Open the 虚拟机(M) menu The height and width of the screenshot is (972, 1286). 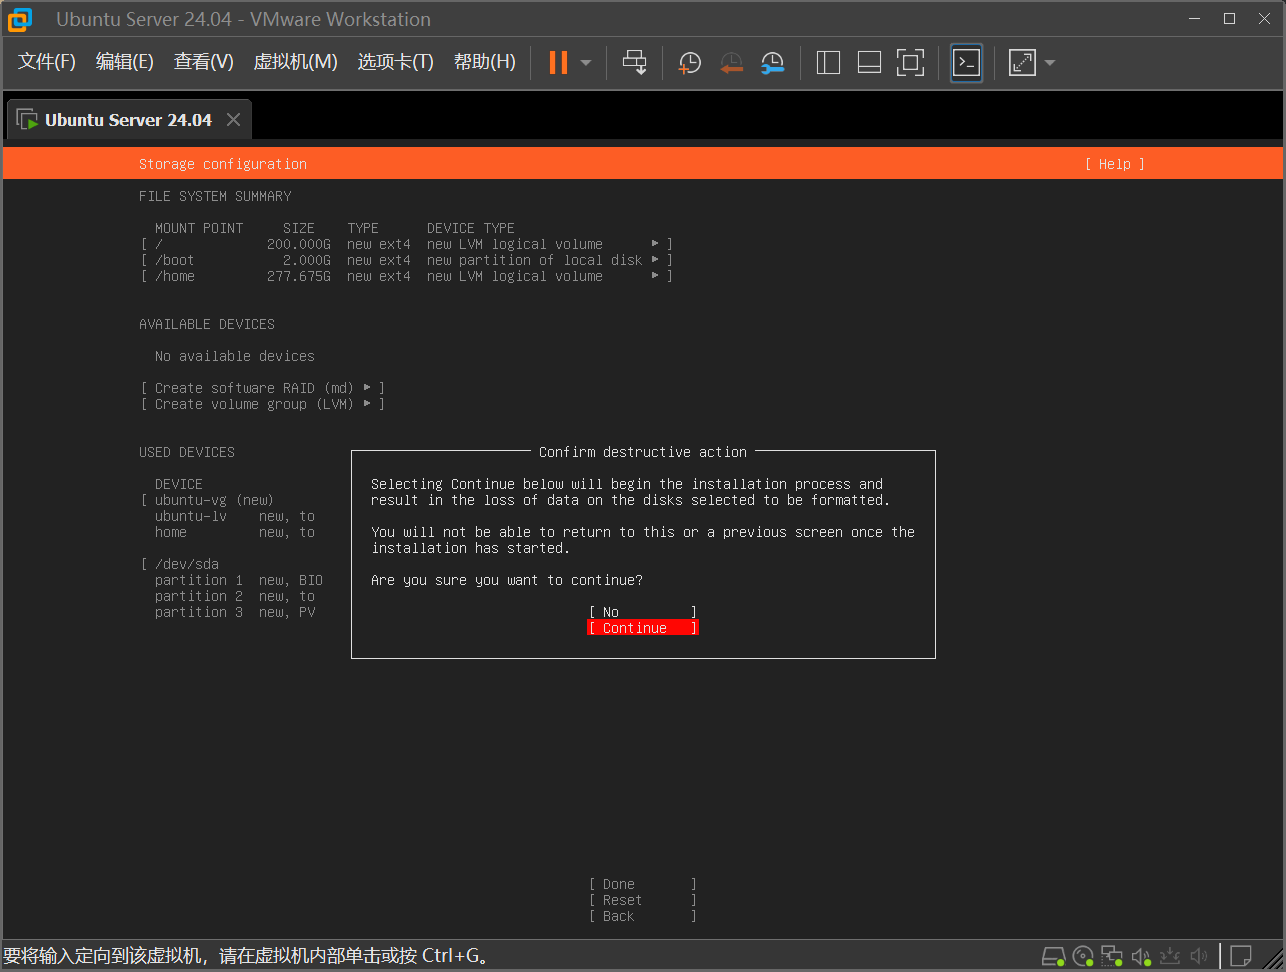point(296,62)
